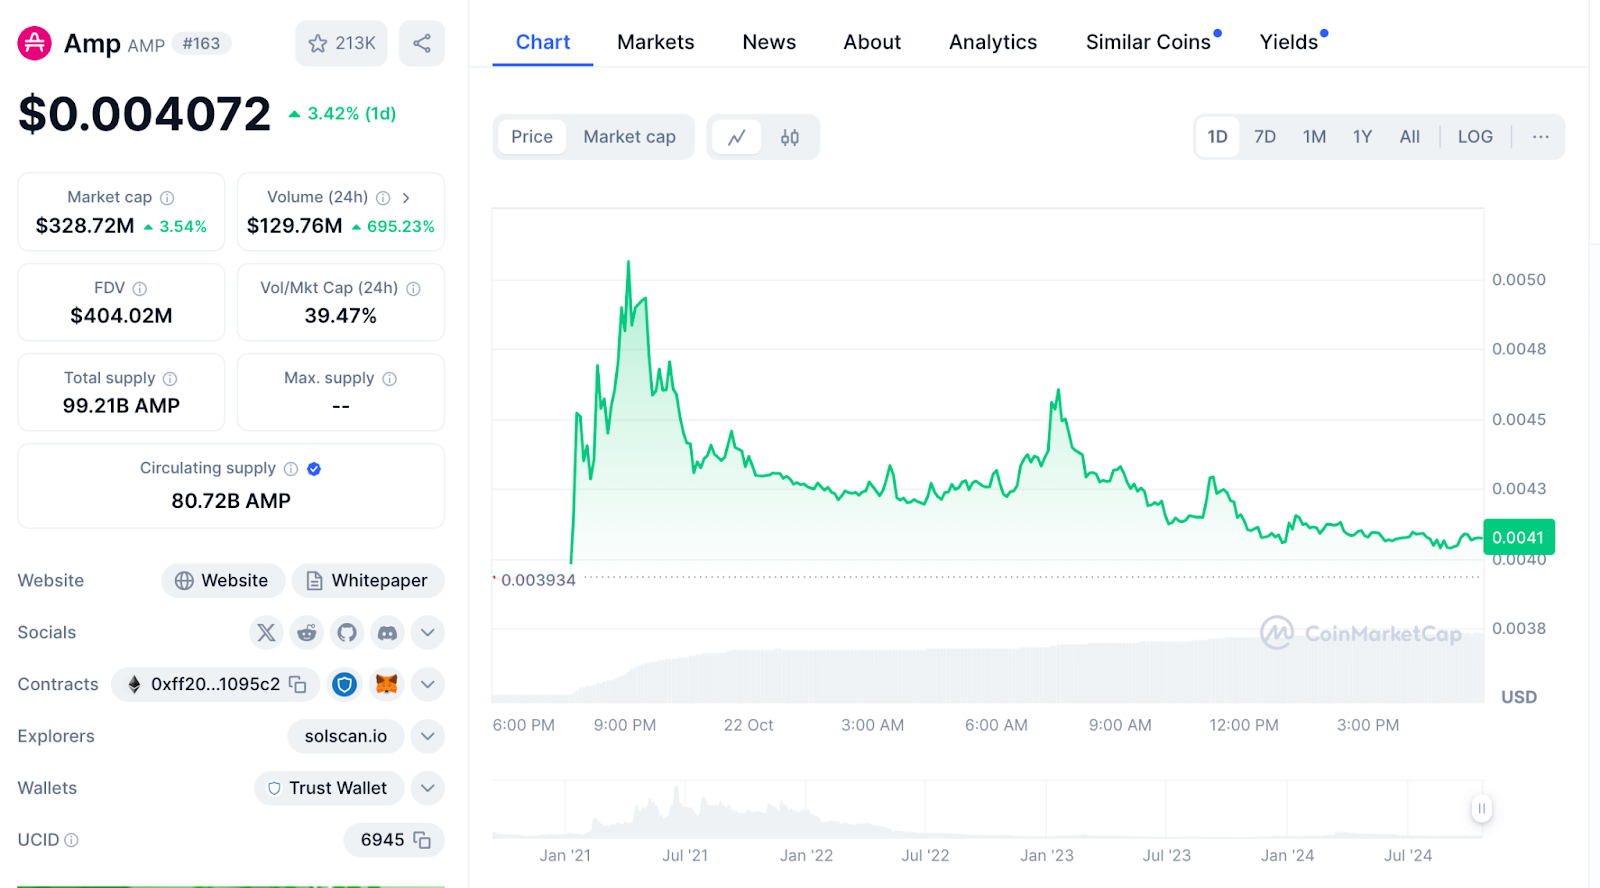Image resolution: width=1600 pixels, height=888 pixels.
Task: Copy the UCID 6945 value
Action: point(422,840)
